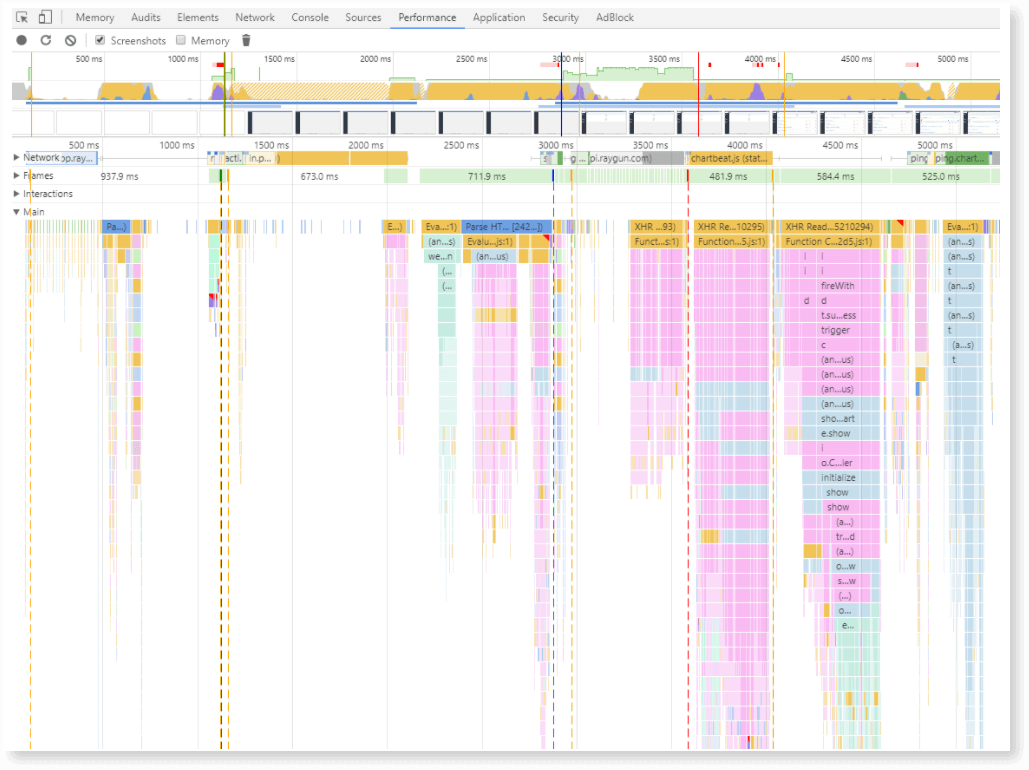Select the initialize function block

pyautogui.click(x=838, y=478)
